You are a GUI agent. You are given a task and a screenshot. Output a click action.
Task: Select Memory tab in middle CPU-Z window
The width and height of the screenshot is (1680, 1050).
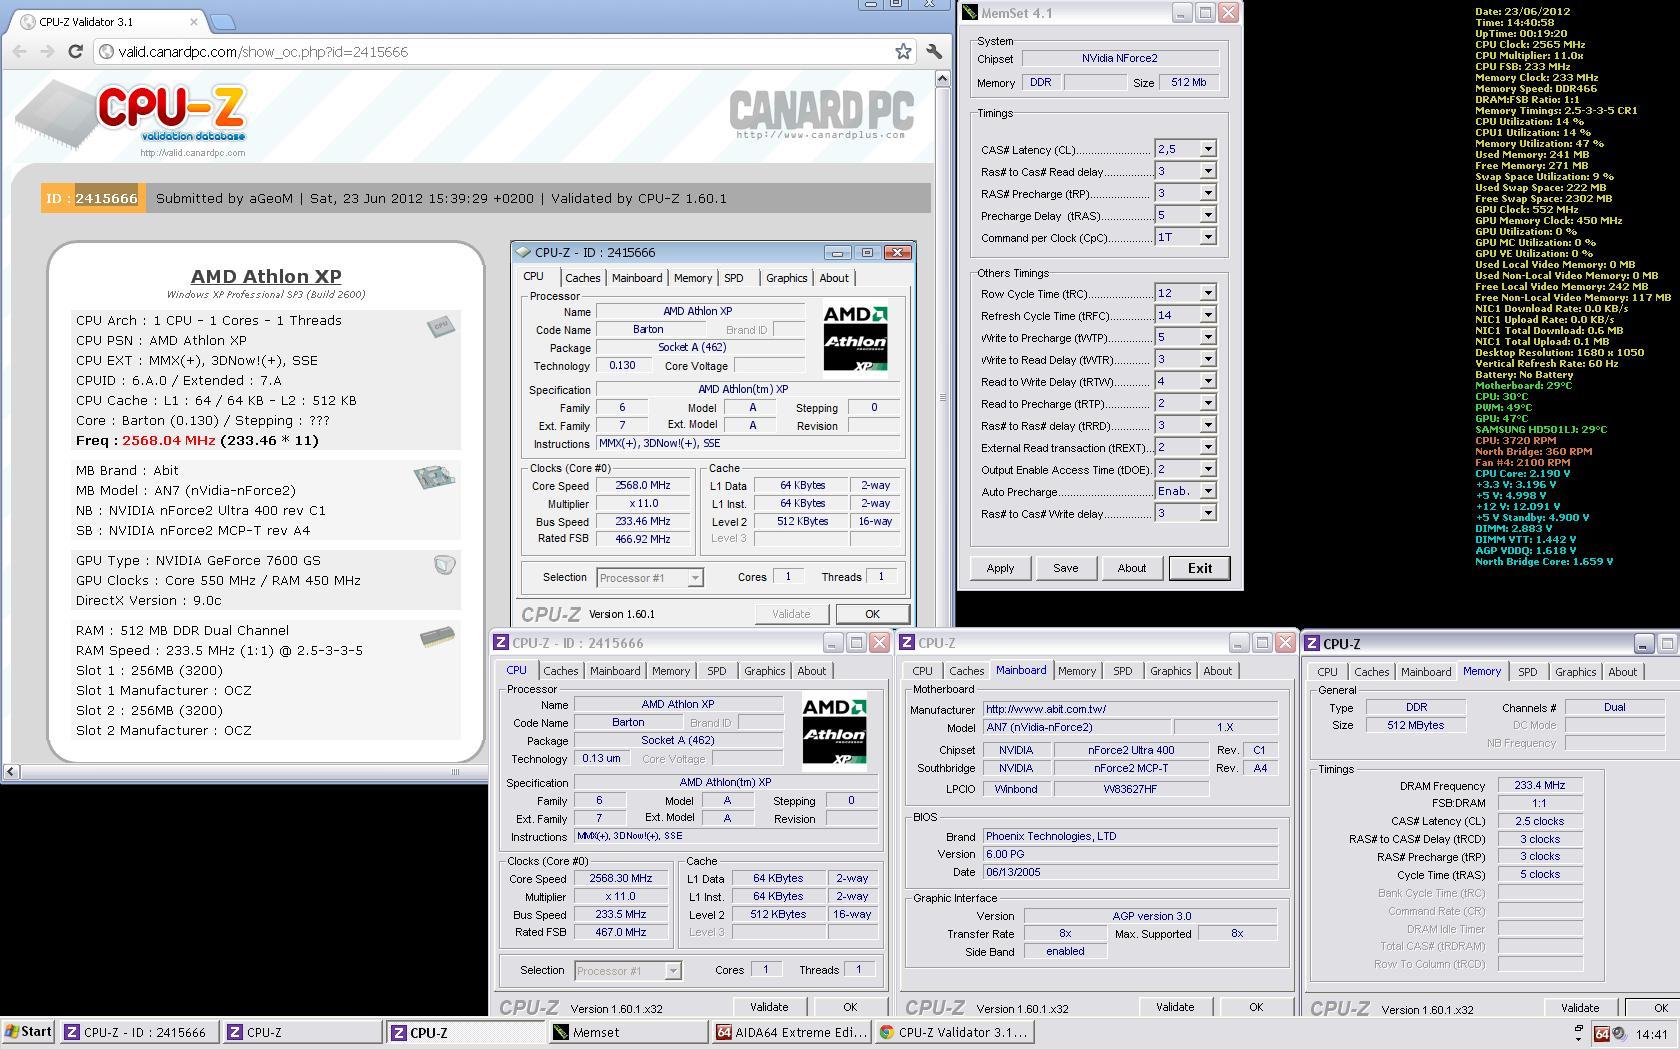pos(1076,671)
